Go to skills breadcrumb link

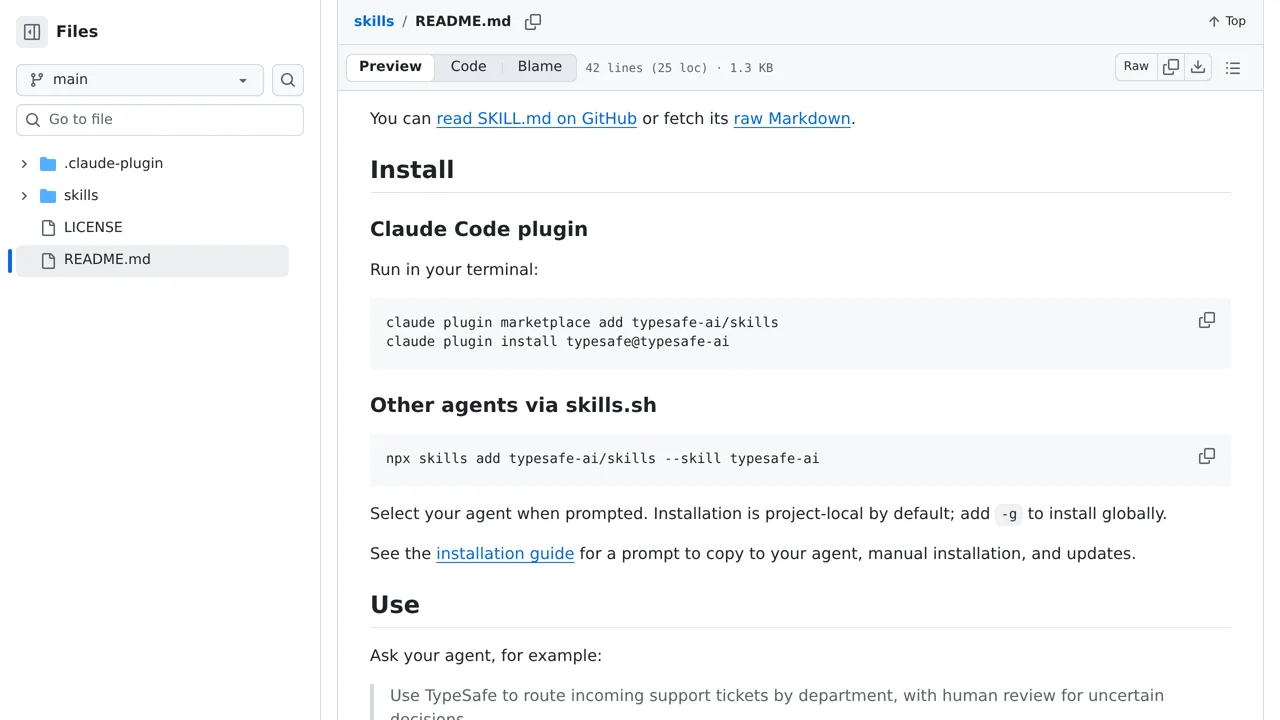(374, 21)
